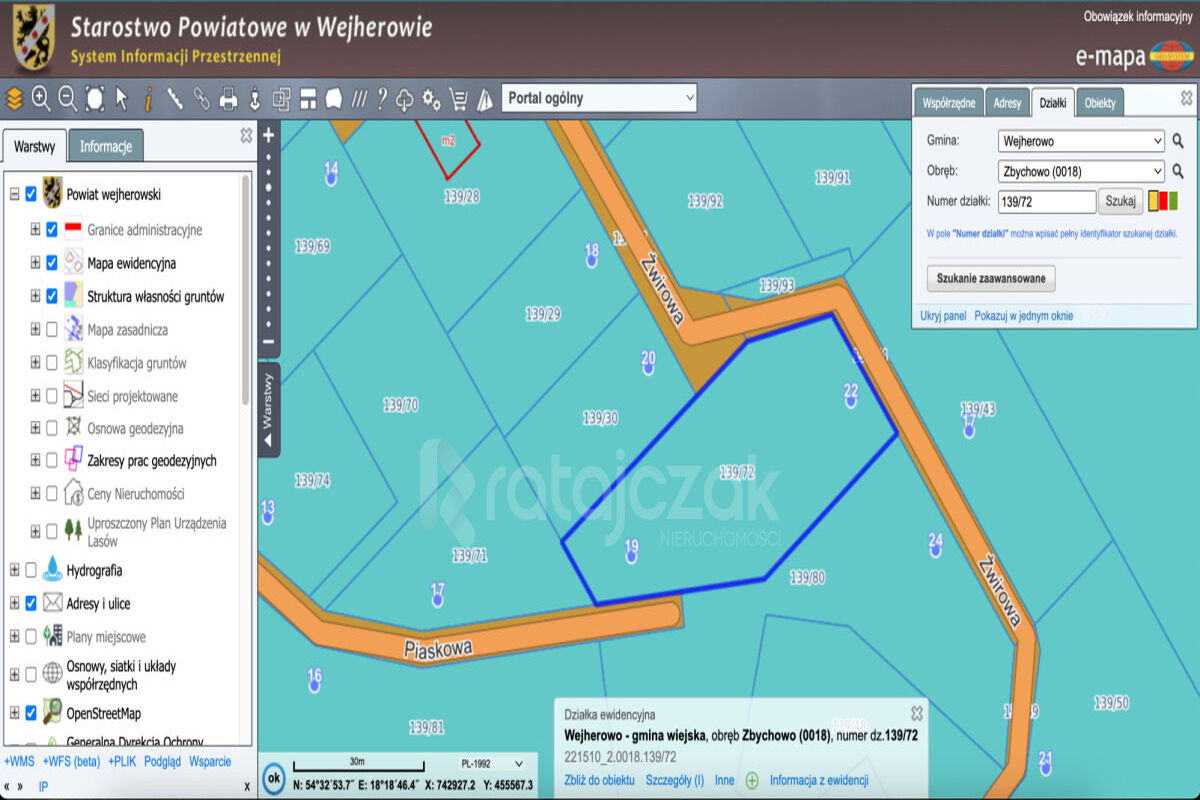
Task: Activate the orange info identify tool
Action: point(148,98)
